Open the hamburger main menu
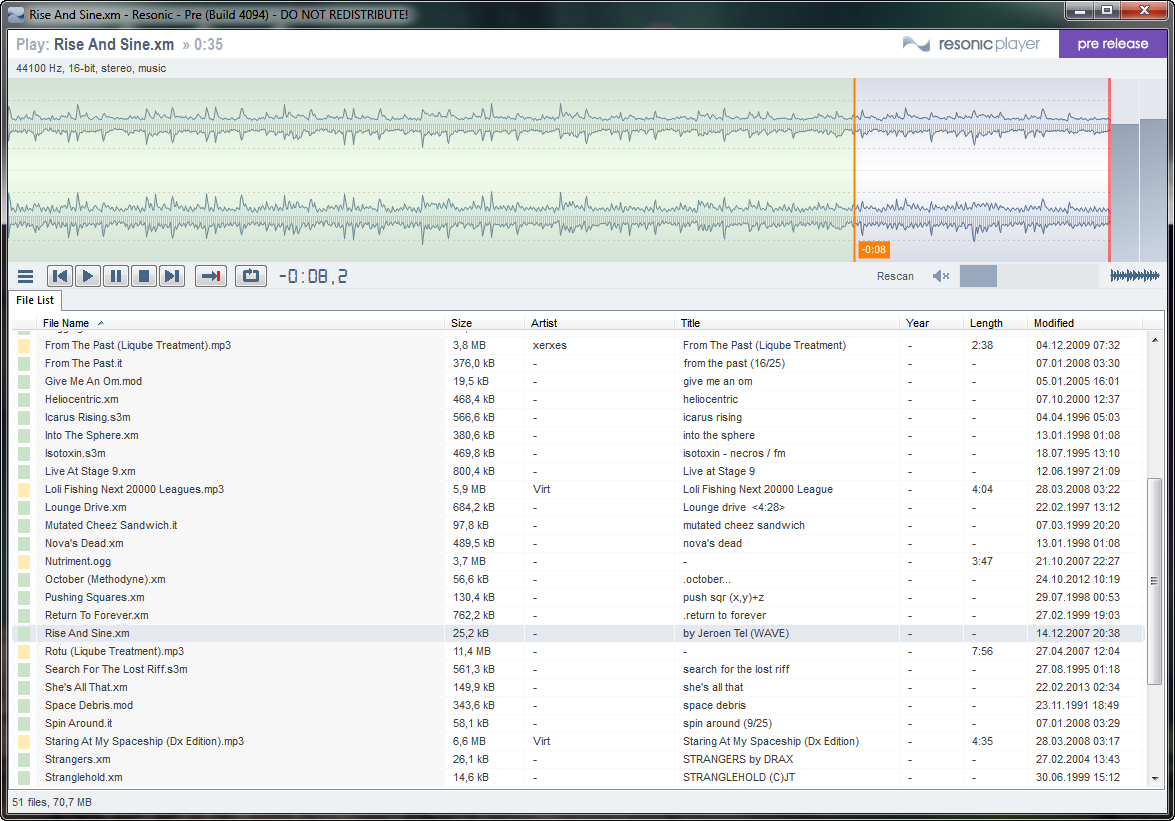 tap(26, 277)
